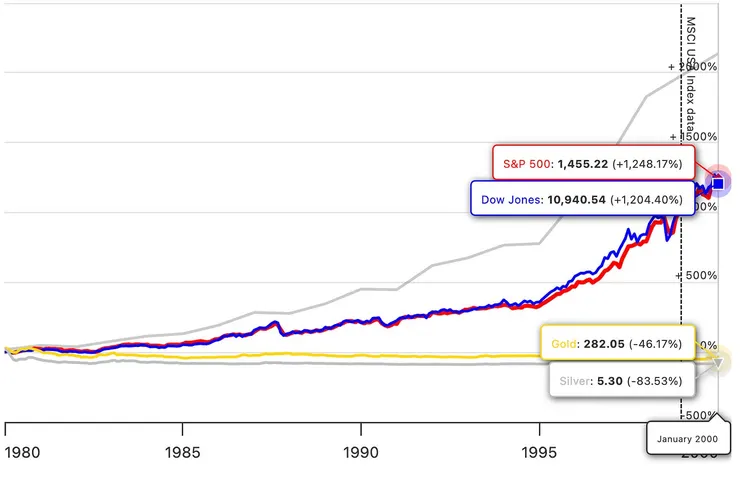Screen dimensions: 740x484
Task: Select 1985 on the time axis
Action: (181, 454)
